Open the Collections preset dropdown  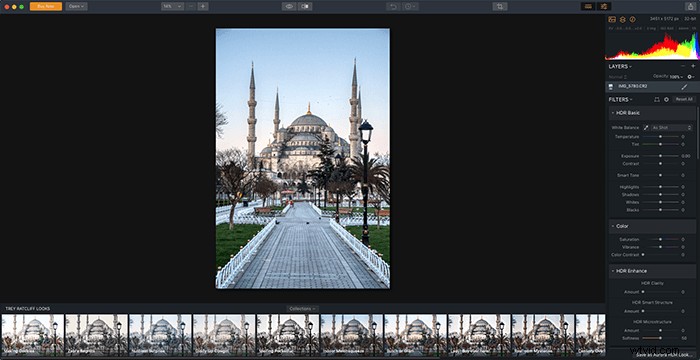(x=303, y=309)
